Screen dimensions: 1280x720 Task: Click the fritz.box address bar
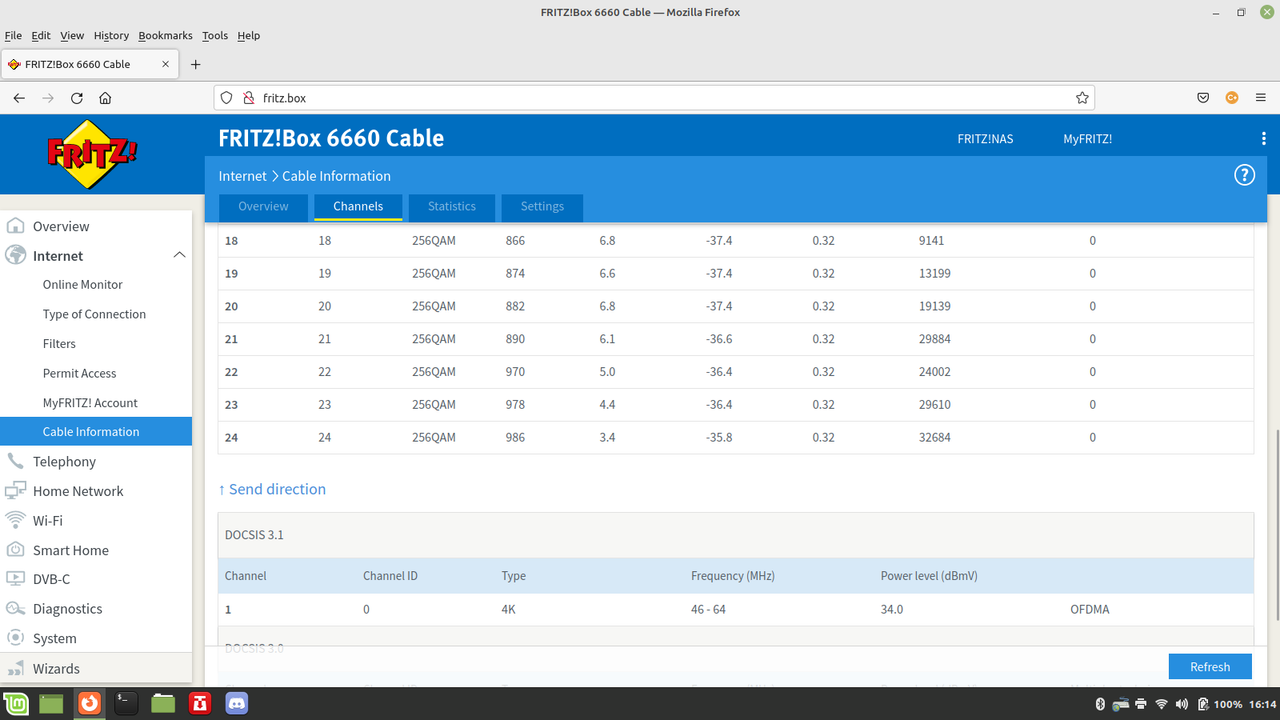point(654,98)
